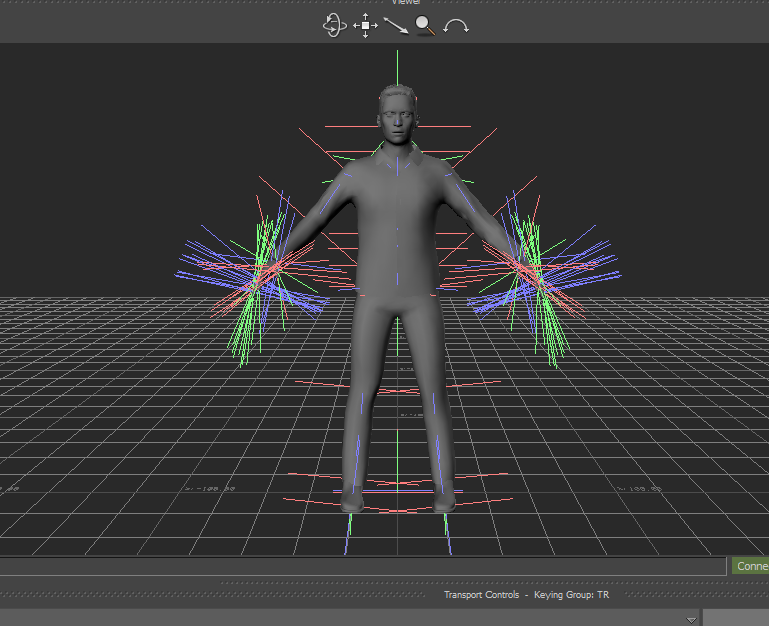This screenshot has width=769, height=626.
Task: Click the Zoom magnifying glass tool
Action: coord(426,26)
